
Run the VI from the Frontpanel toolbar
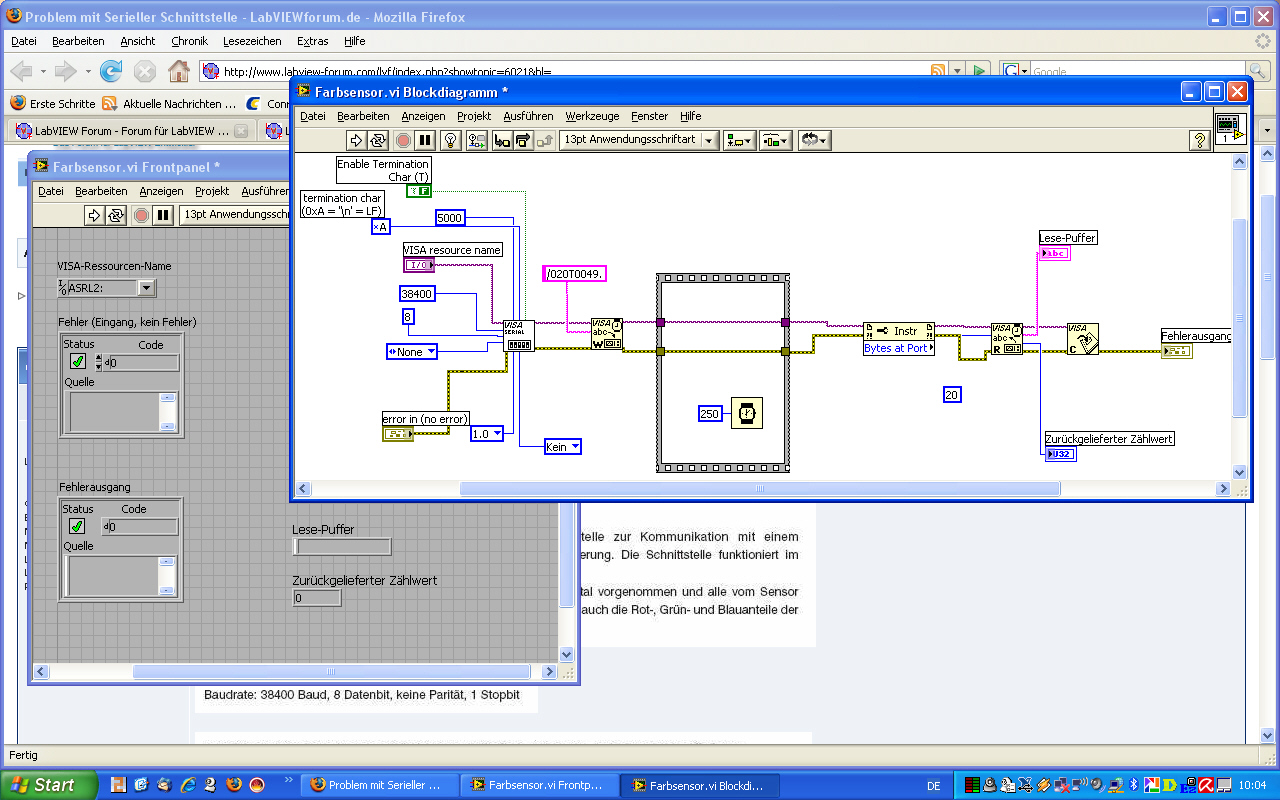(94, 214)
